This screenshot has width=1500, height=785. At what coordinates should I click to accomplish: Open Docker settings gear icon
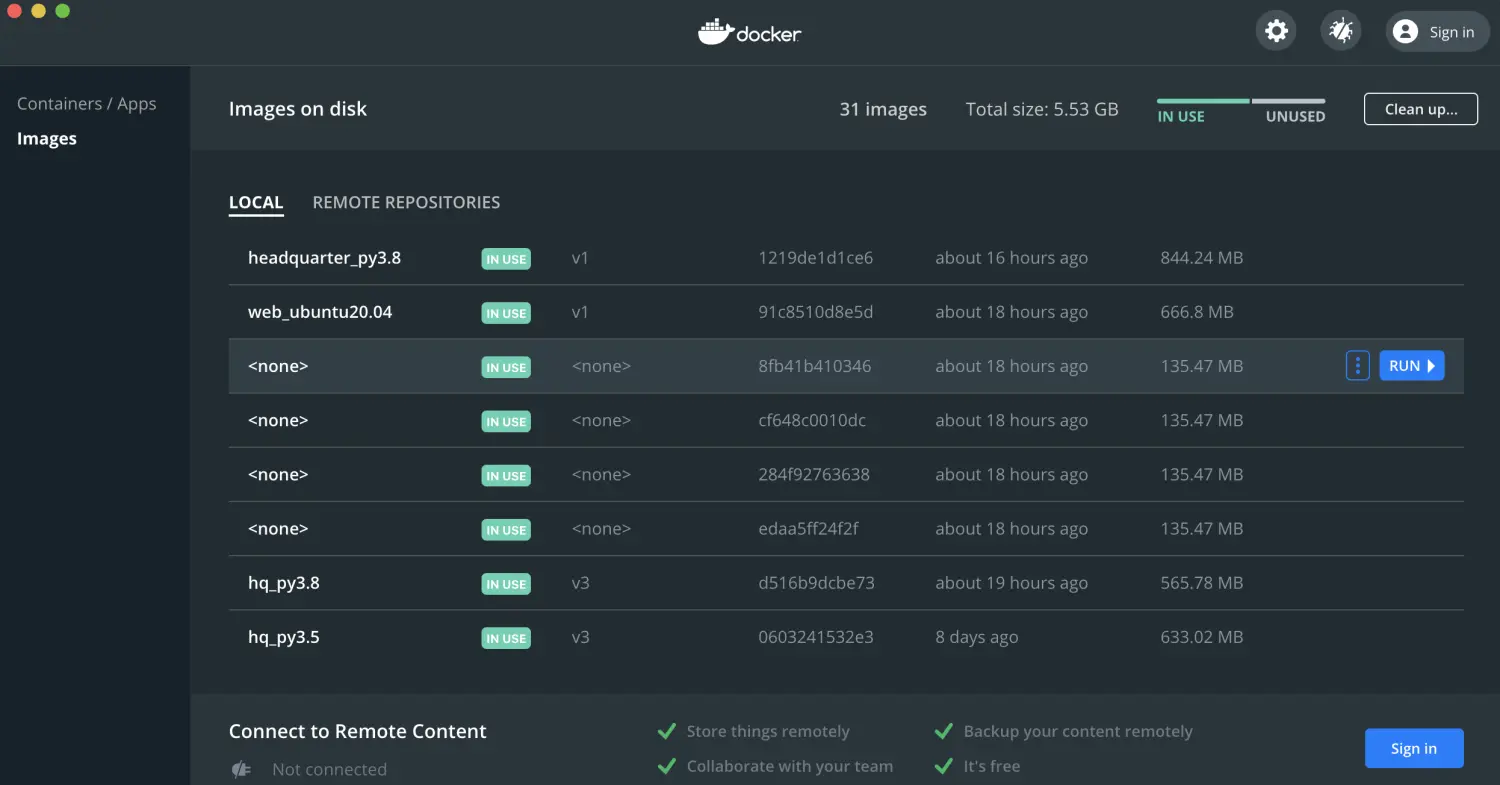click(x=1276, y=31)
